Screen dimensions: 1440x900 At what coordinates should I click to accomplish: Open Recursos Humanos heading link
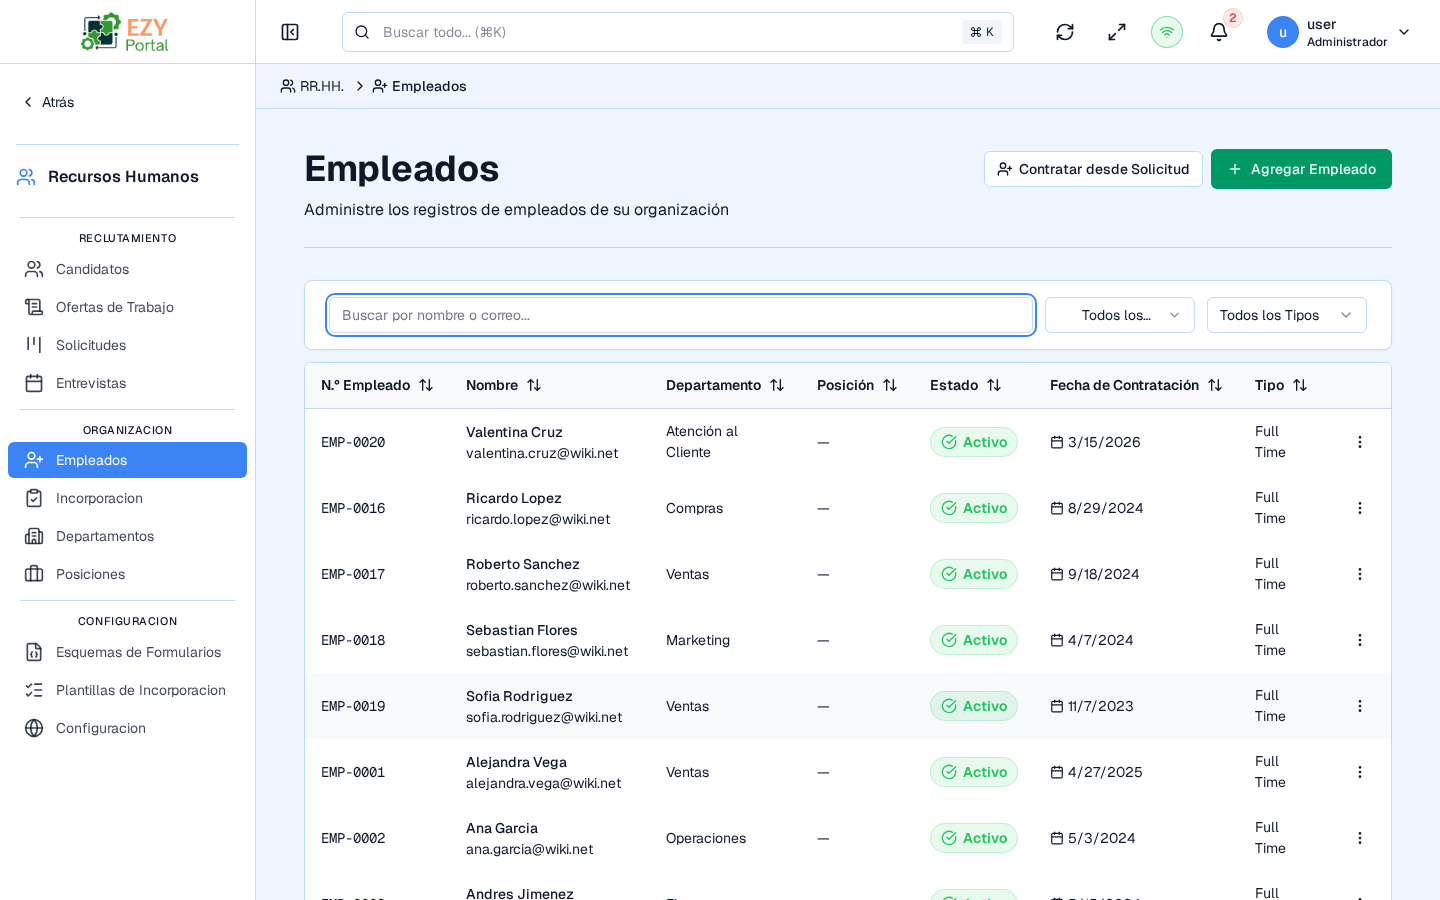click(x=108, y=177)
